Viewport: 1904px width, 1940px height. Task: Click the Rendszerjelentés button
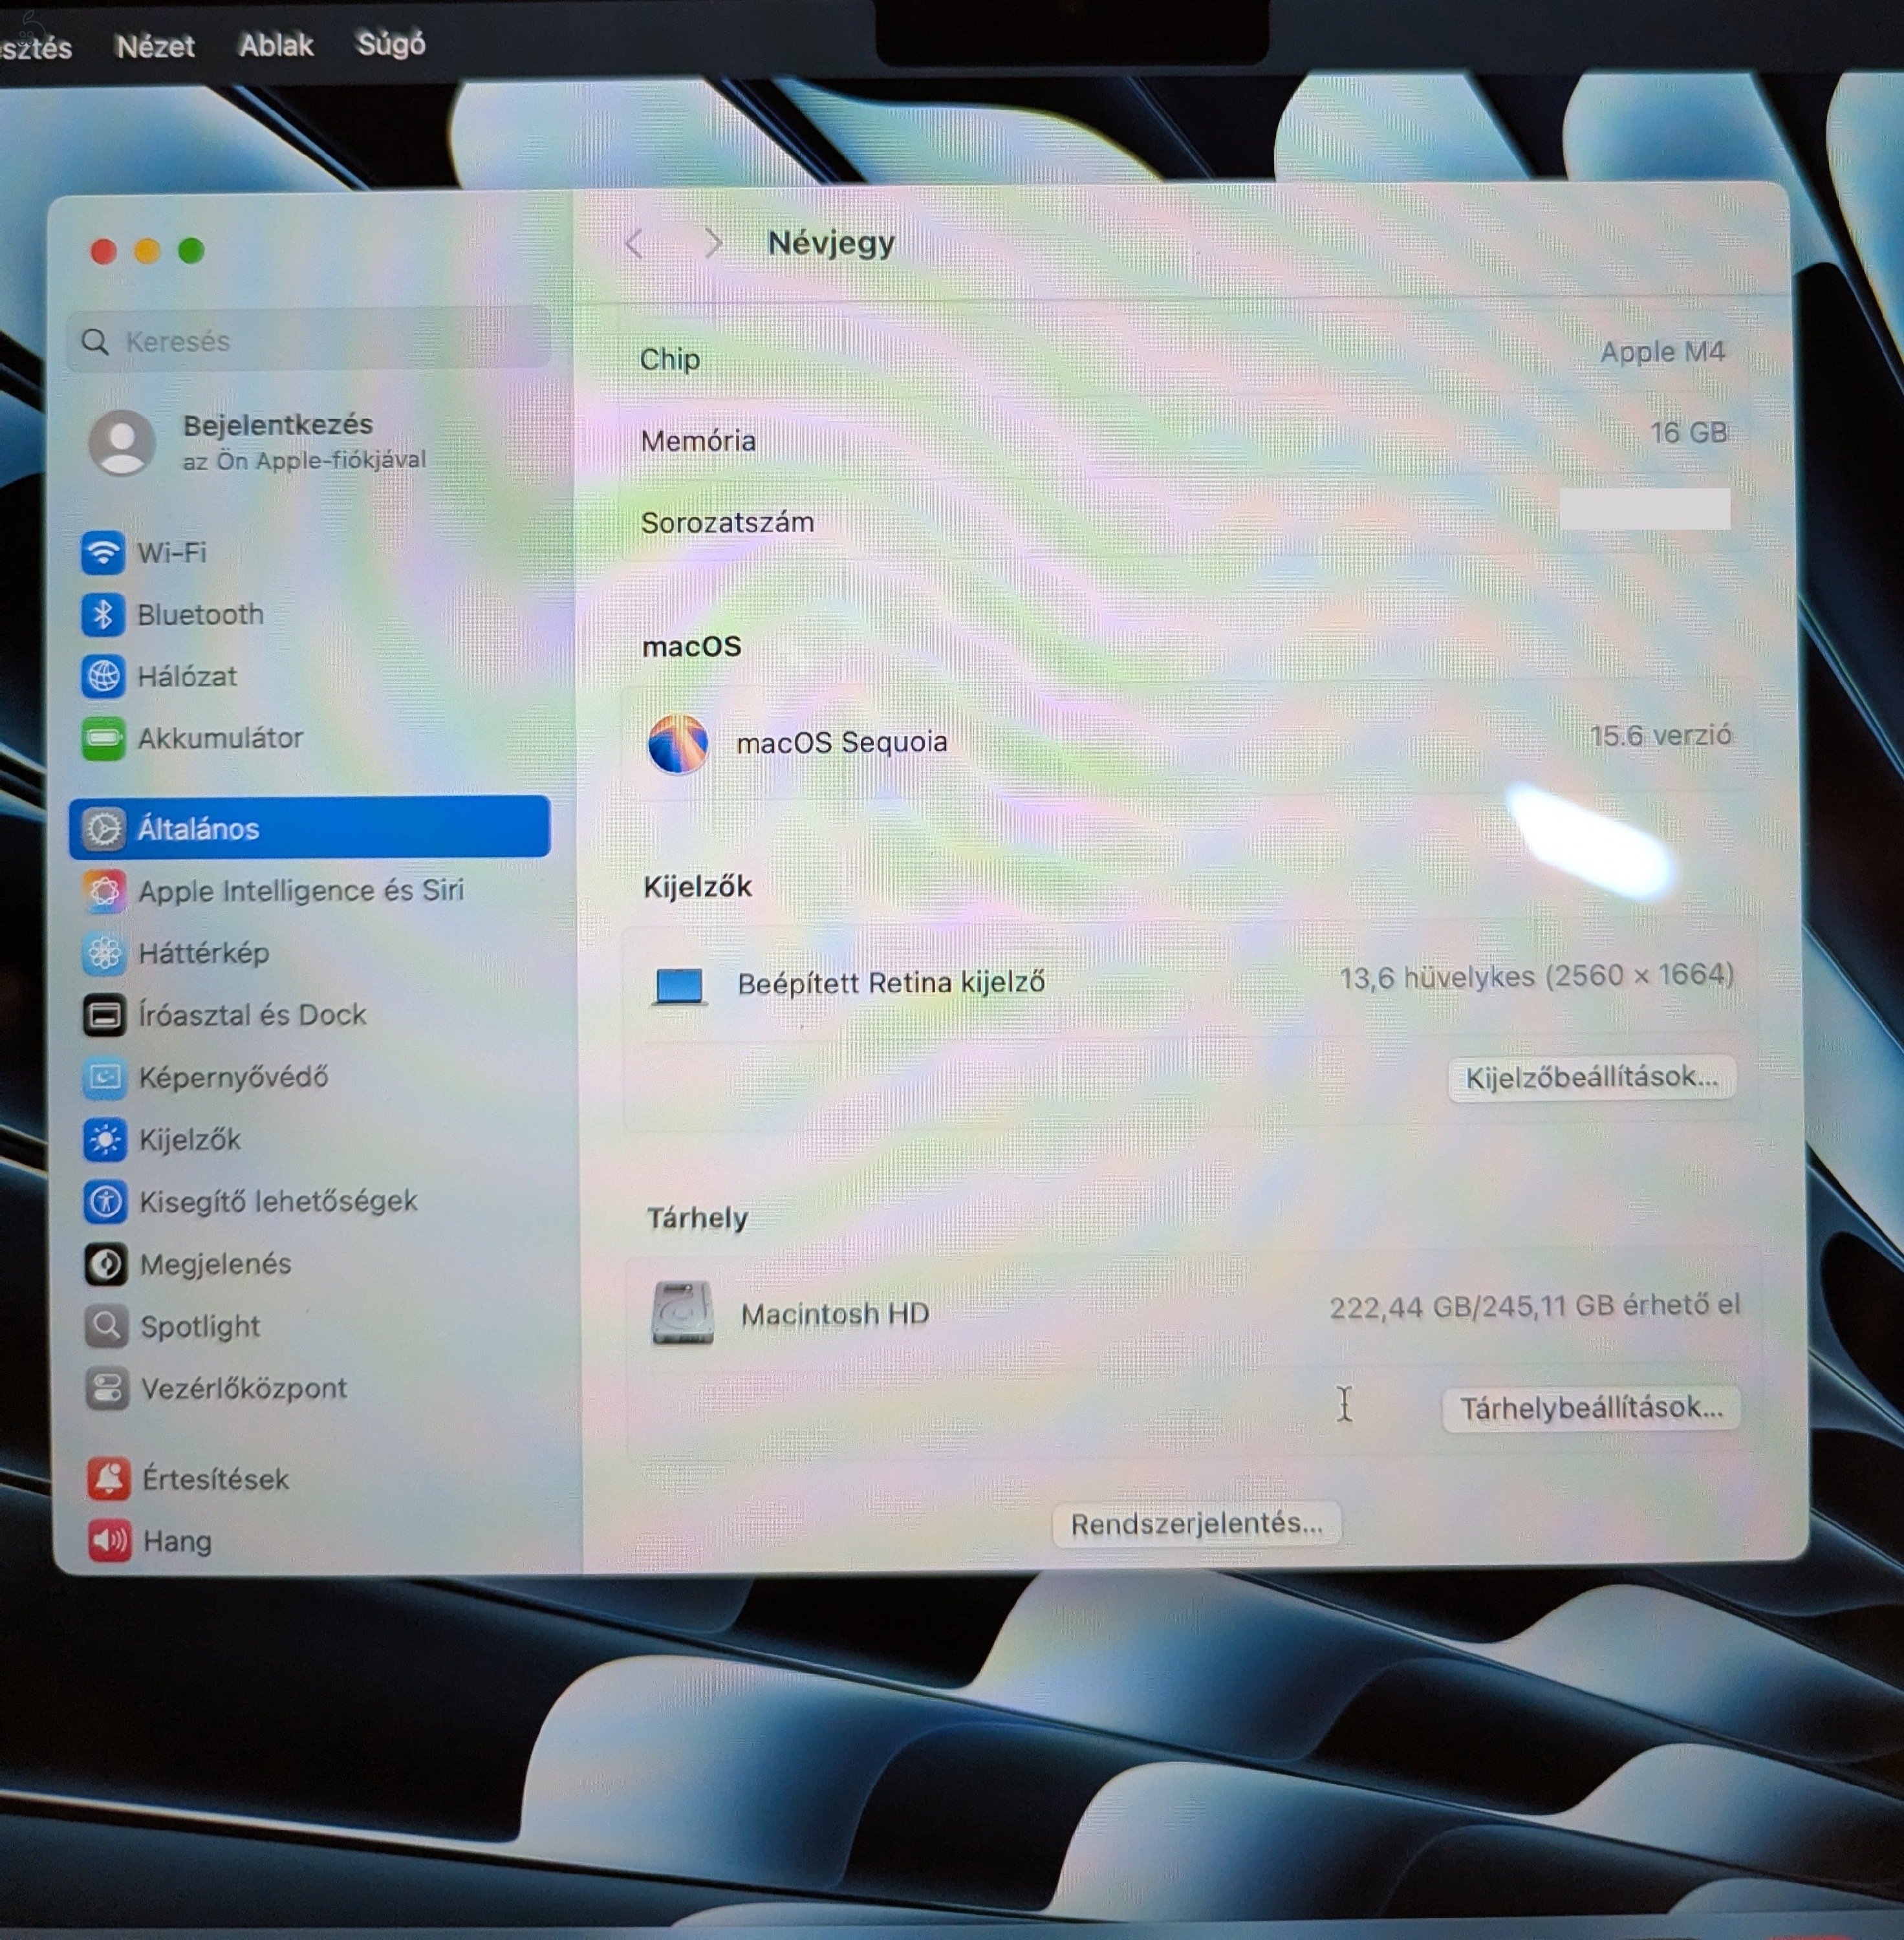click(x=1196, y=1523)
